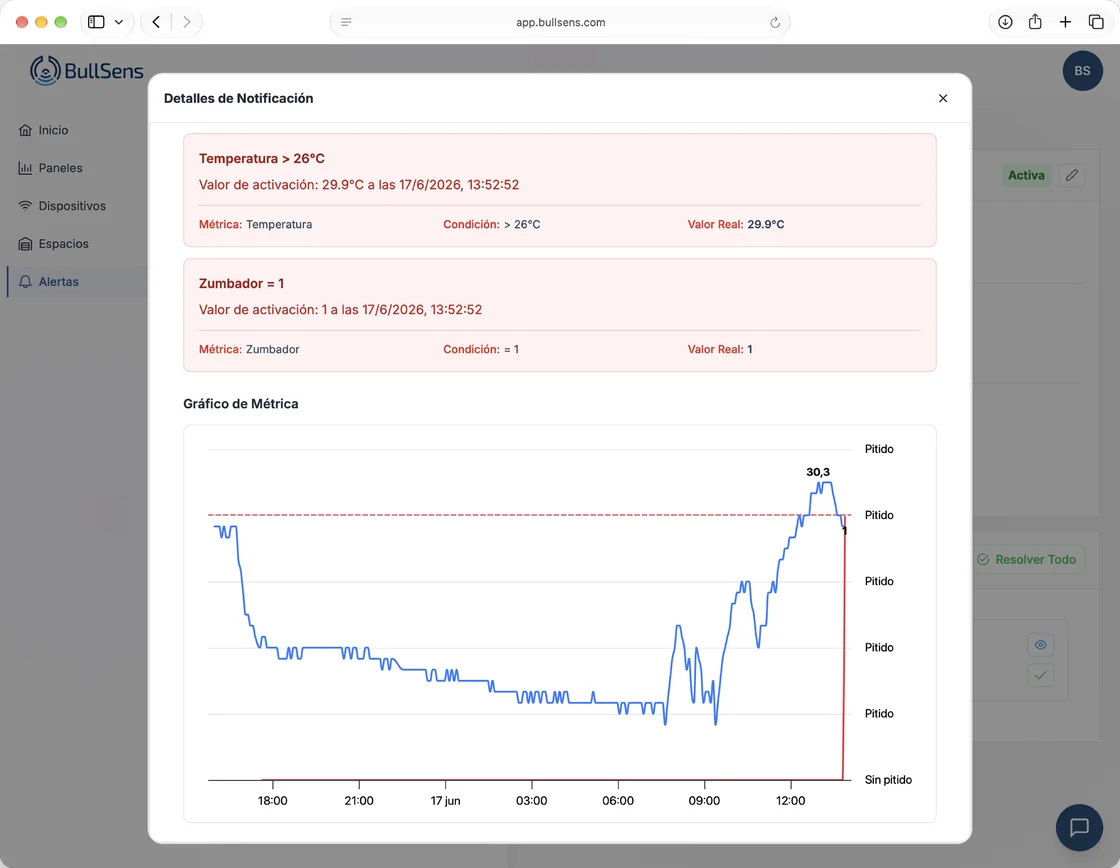Open the browser share menu
The height and width of the screenshot is (868, 1120).
pyautogui.click(x=1035, y=22)
